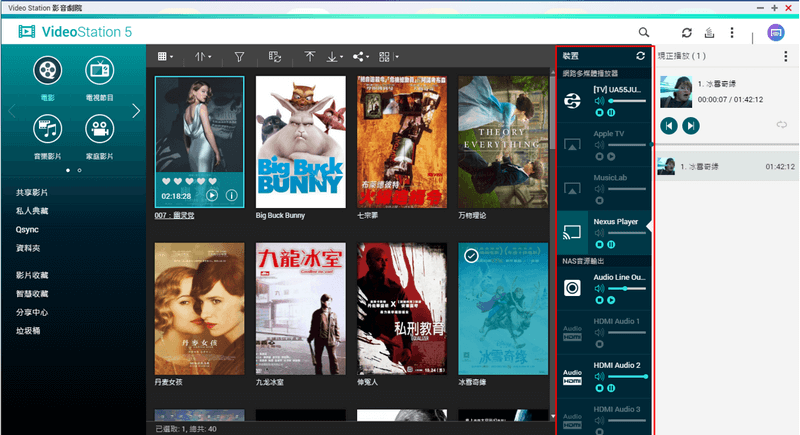
Task: Skip to next track in now playing
Action: click(691, 125)
